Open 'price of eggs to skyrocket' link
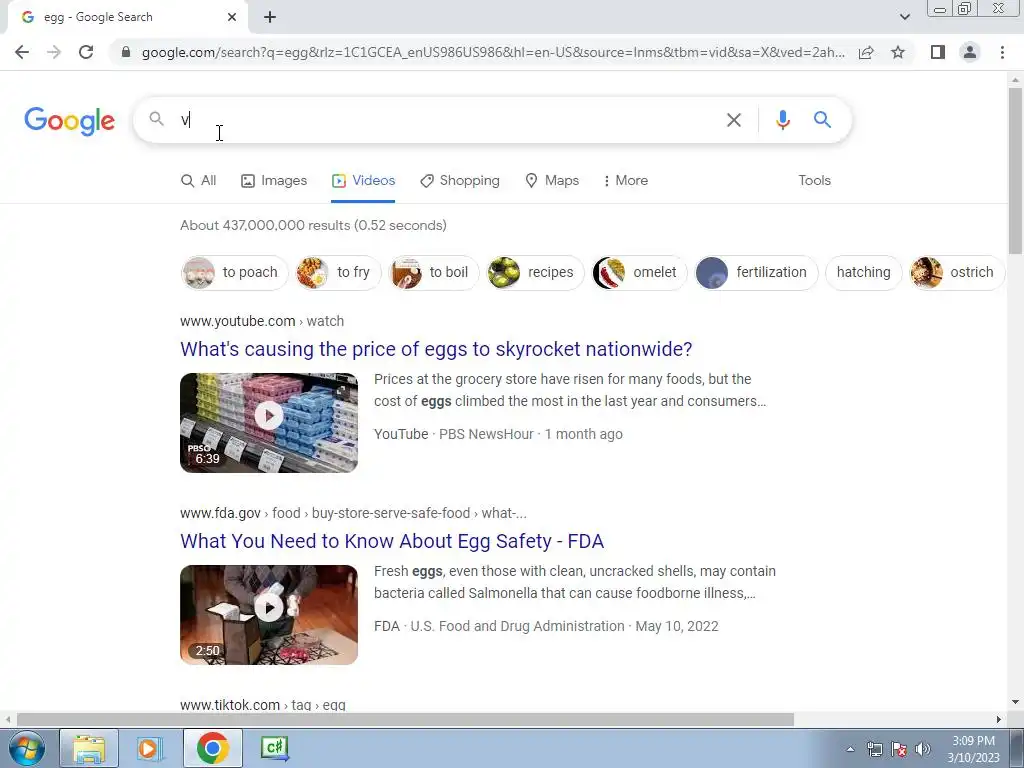Screen dimensions: 1024x768 point(436,349)
